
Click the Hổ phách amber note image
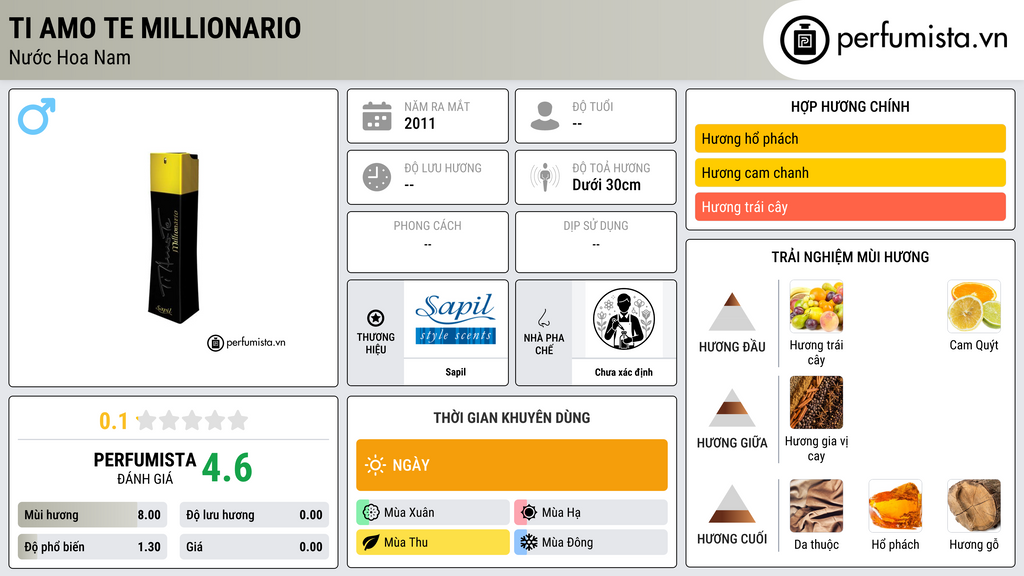[895, 505]
